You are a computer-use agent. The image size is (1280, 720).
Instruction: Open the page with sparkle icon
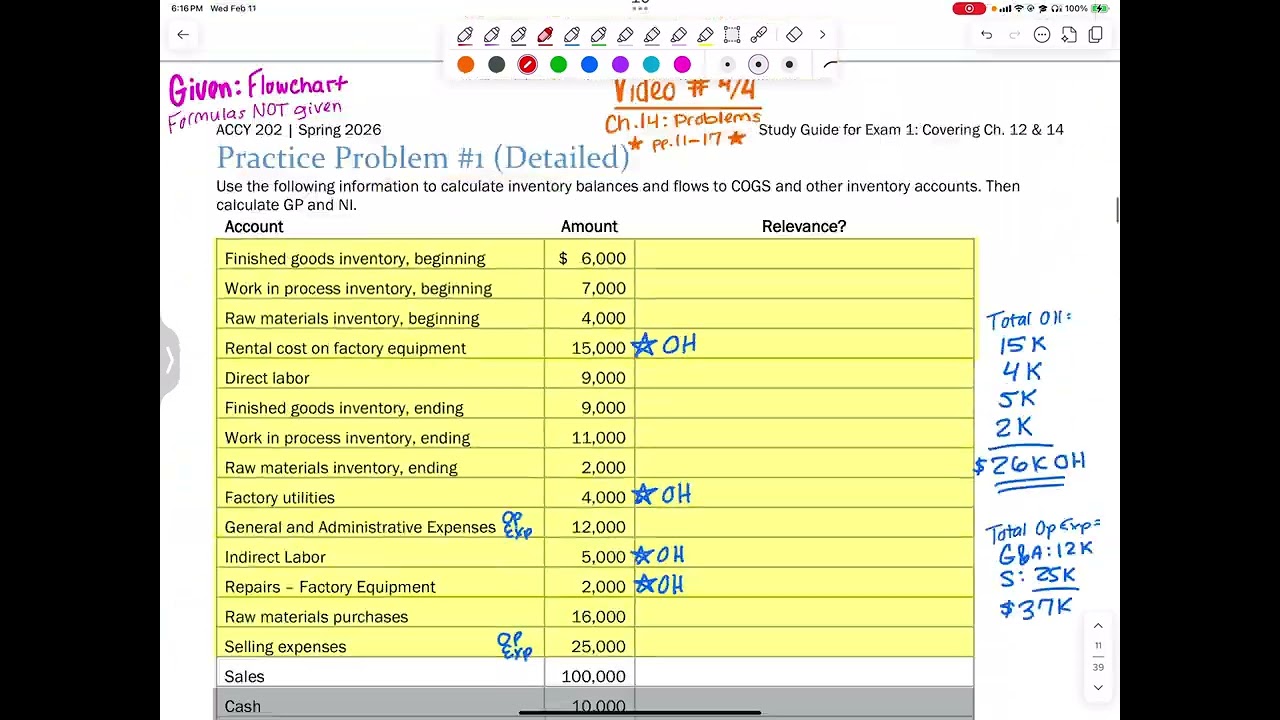[x=1069, y=35]
